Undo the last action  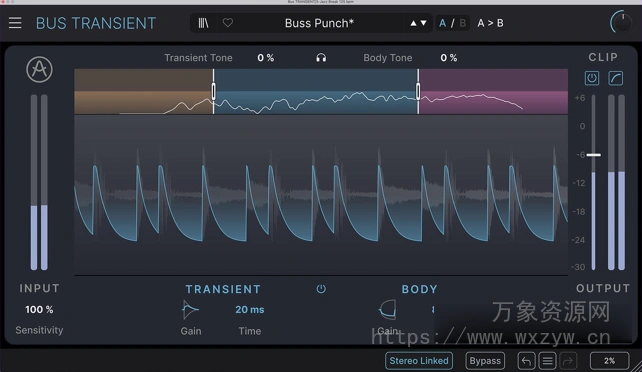[526, 361]
